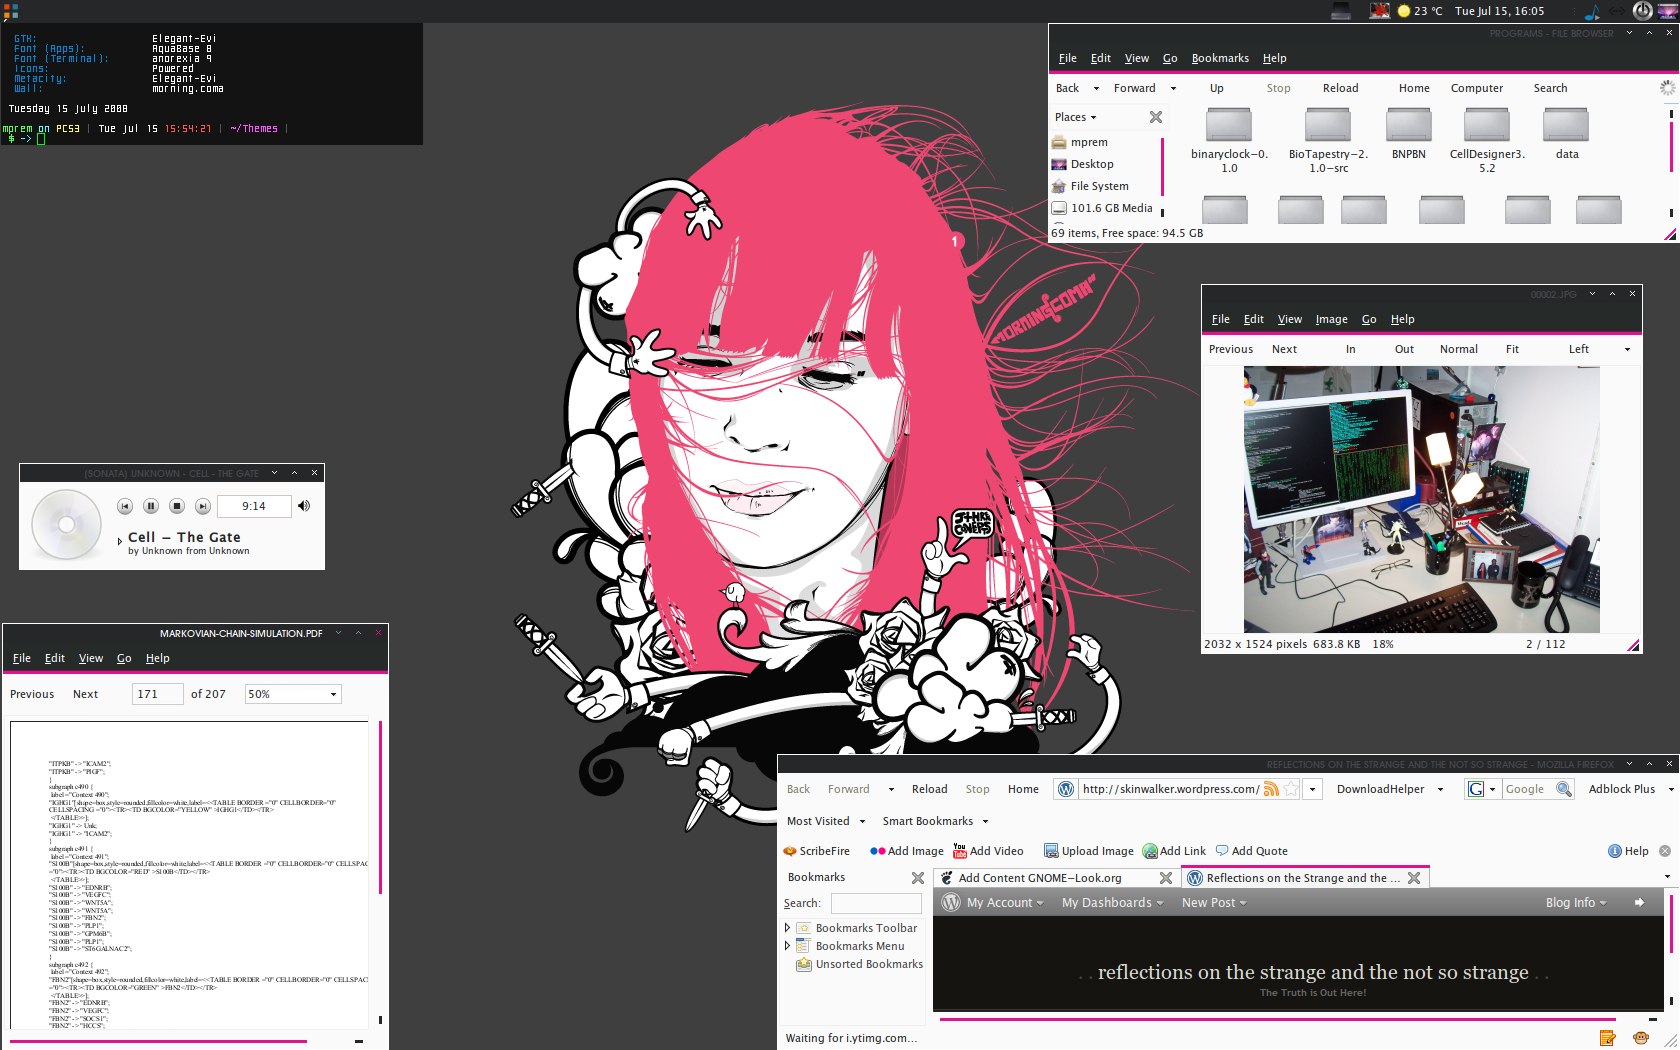This screenshot has width=1680, height=1050.
Task: Select 101.6 GB Media in Places sidebar
Action: 1111,208
